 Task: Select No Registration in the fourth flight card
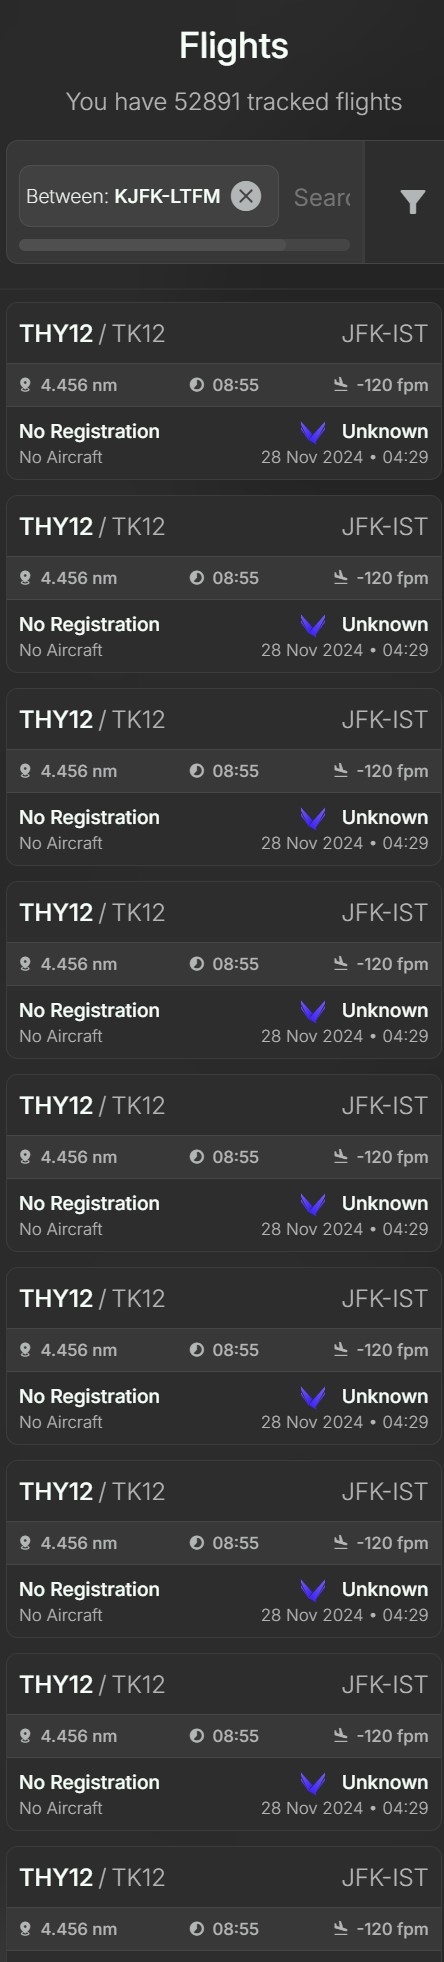[89, 1010]
